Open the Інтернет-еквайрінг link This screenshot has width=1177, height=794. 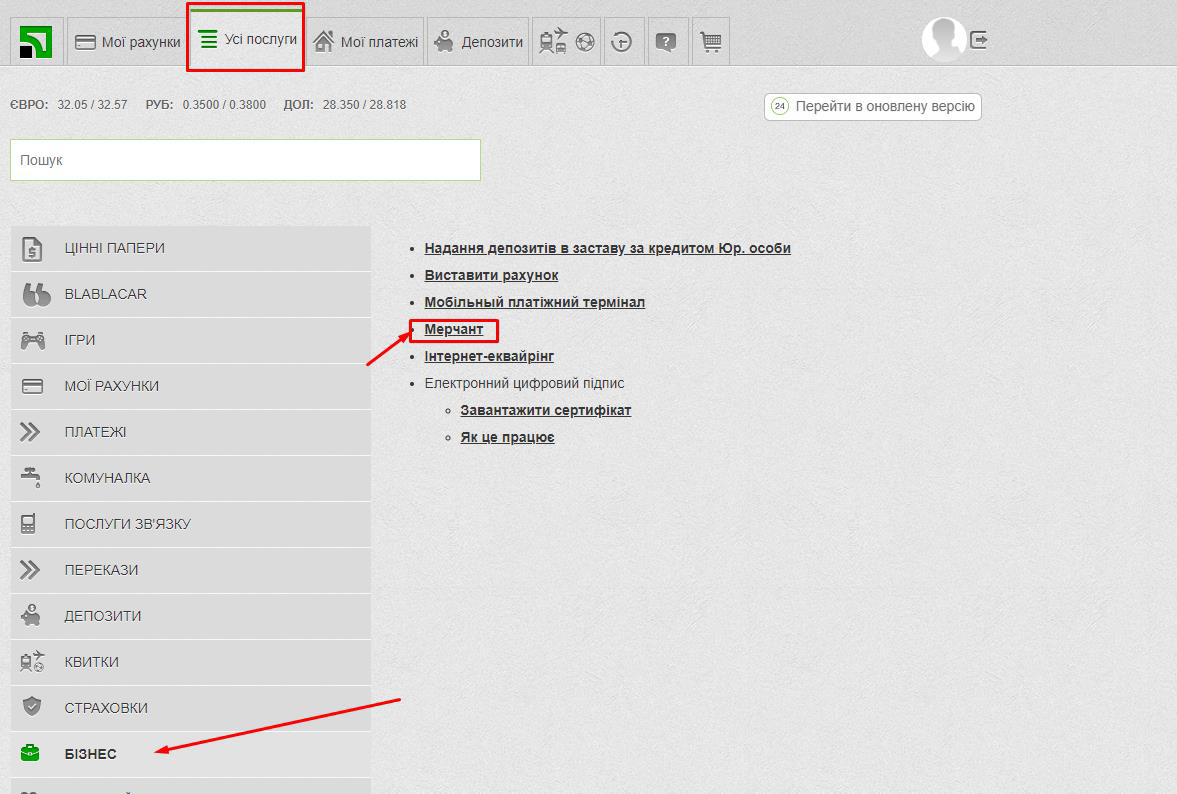pyautogui.click(x=489, y=356)
